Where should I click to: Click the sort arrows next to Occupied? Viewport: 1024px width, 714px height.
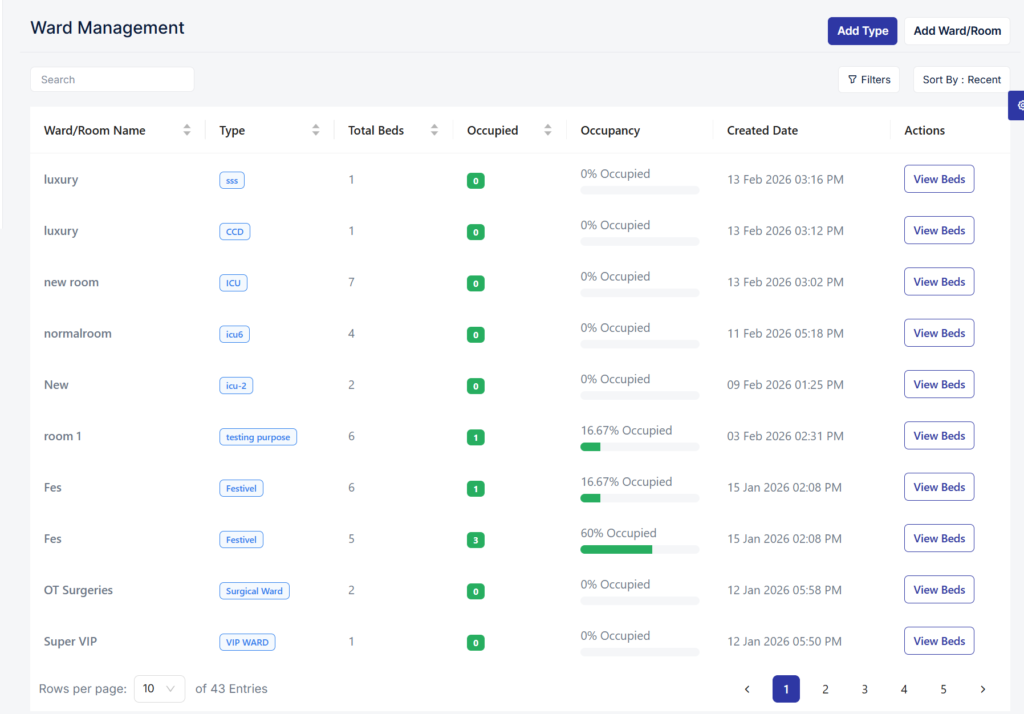click(548, 130)
